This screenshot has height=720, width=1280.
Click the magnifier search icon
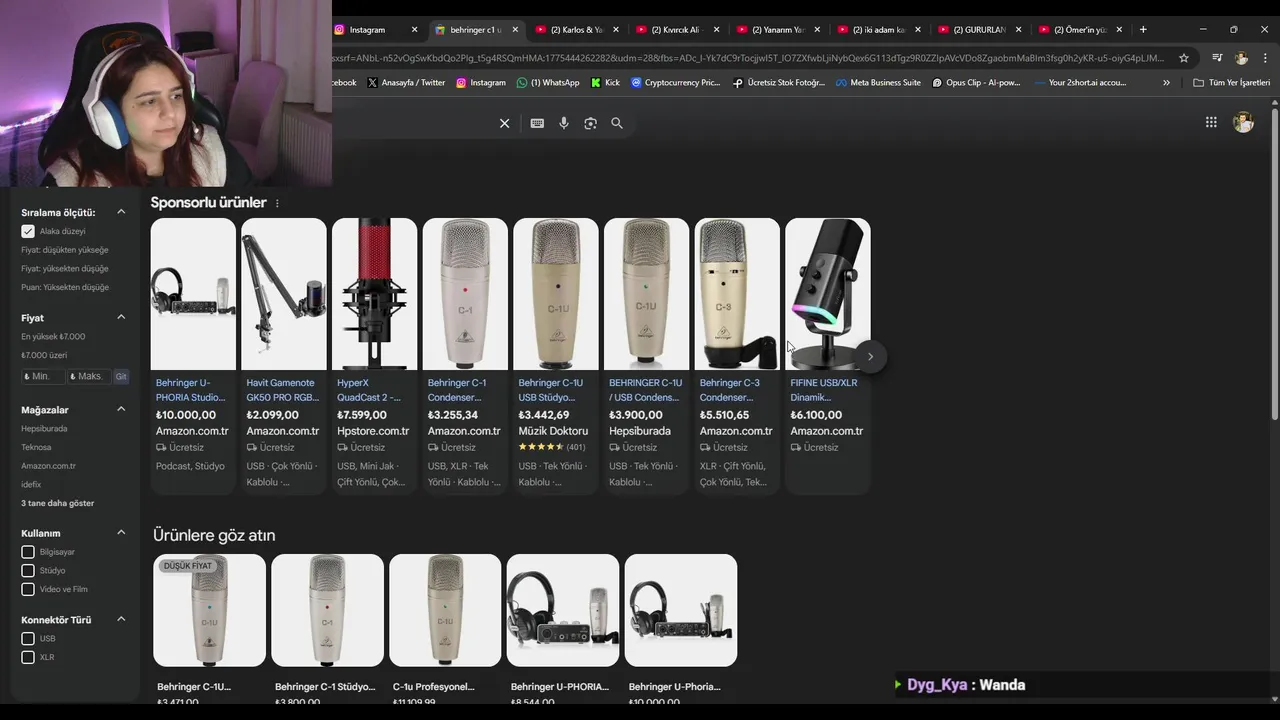pos(617,123)
